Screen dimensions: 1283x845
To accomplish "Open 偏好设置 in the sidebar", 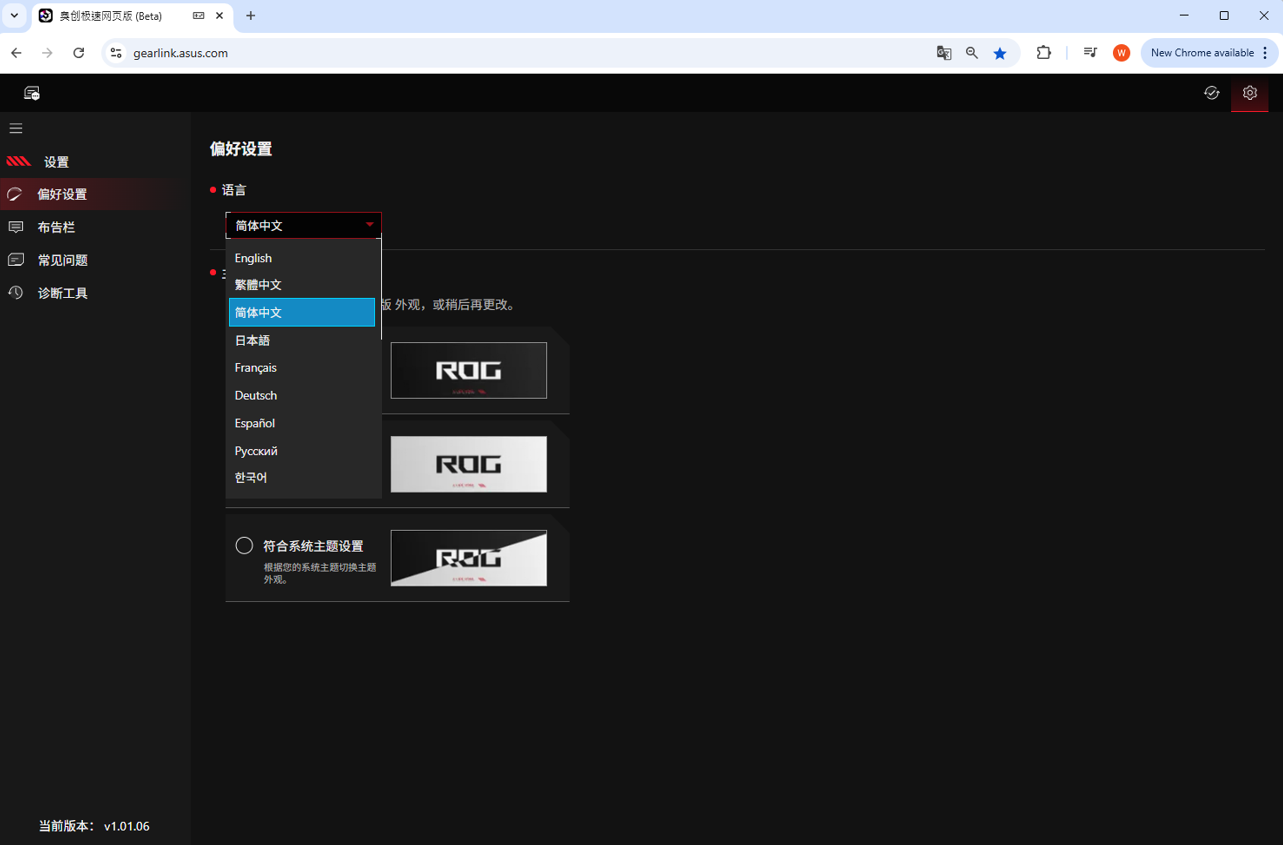I will click(x=95, y=194).
